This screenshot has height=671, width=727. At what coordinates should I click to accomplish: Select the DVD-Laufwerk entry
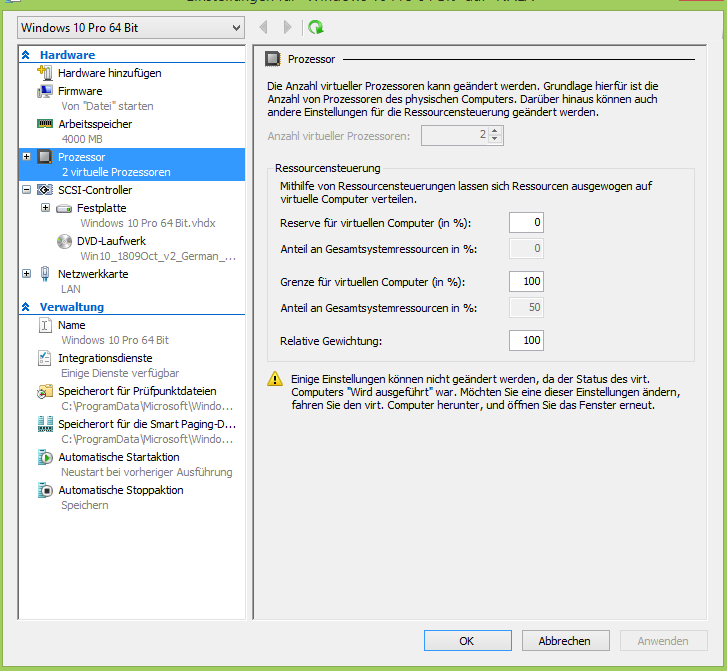coord(111,241)
